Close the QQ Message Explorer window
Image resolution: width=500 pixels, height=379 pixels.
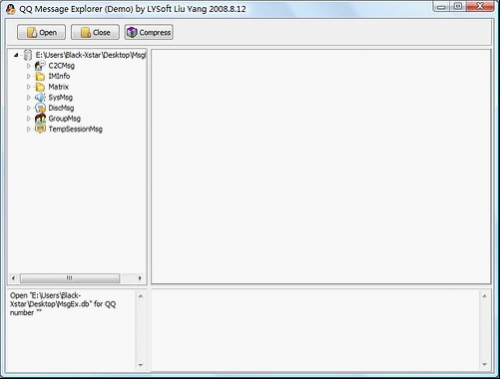(x=480, y=7)
